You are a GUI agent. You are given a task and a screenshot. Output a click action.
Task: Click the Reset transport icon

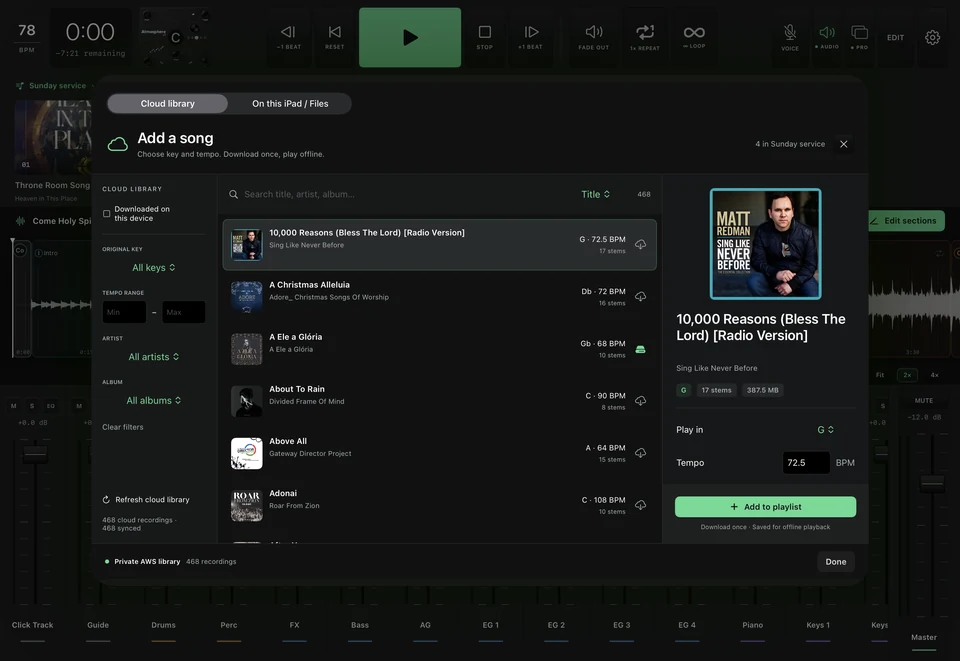334,37
